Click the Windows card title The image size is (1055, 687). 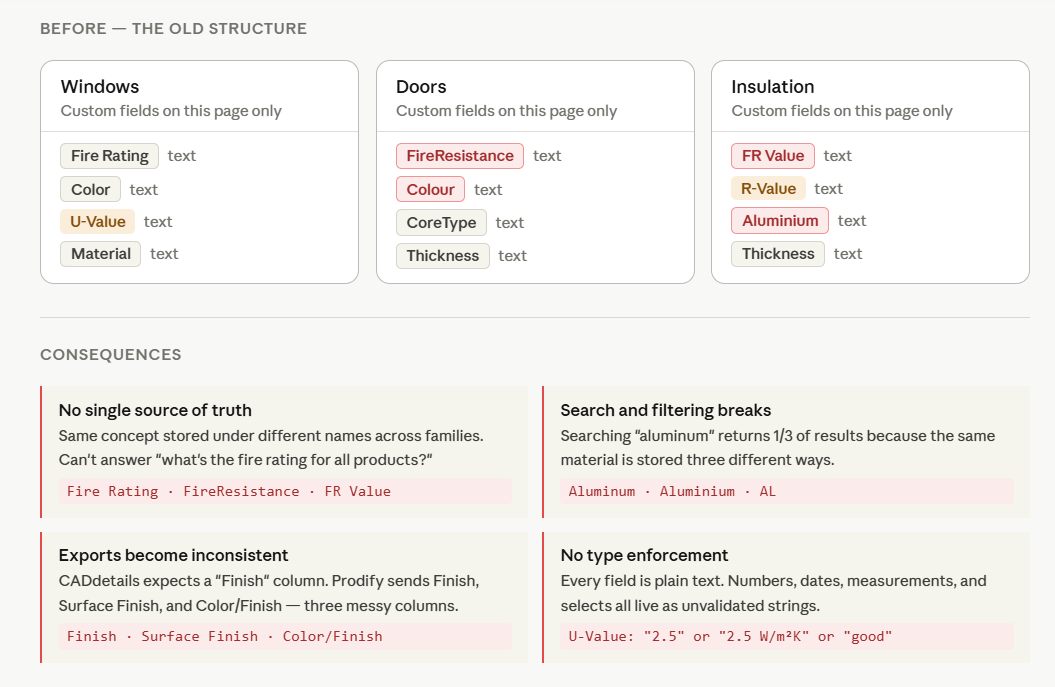100,87
